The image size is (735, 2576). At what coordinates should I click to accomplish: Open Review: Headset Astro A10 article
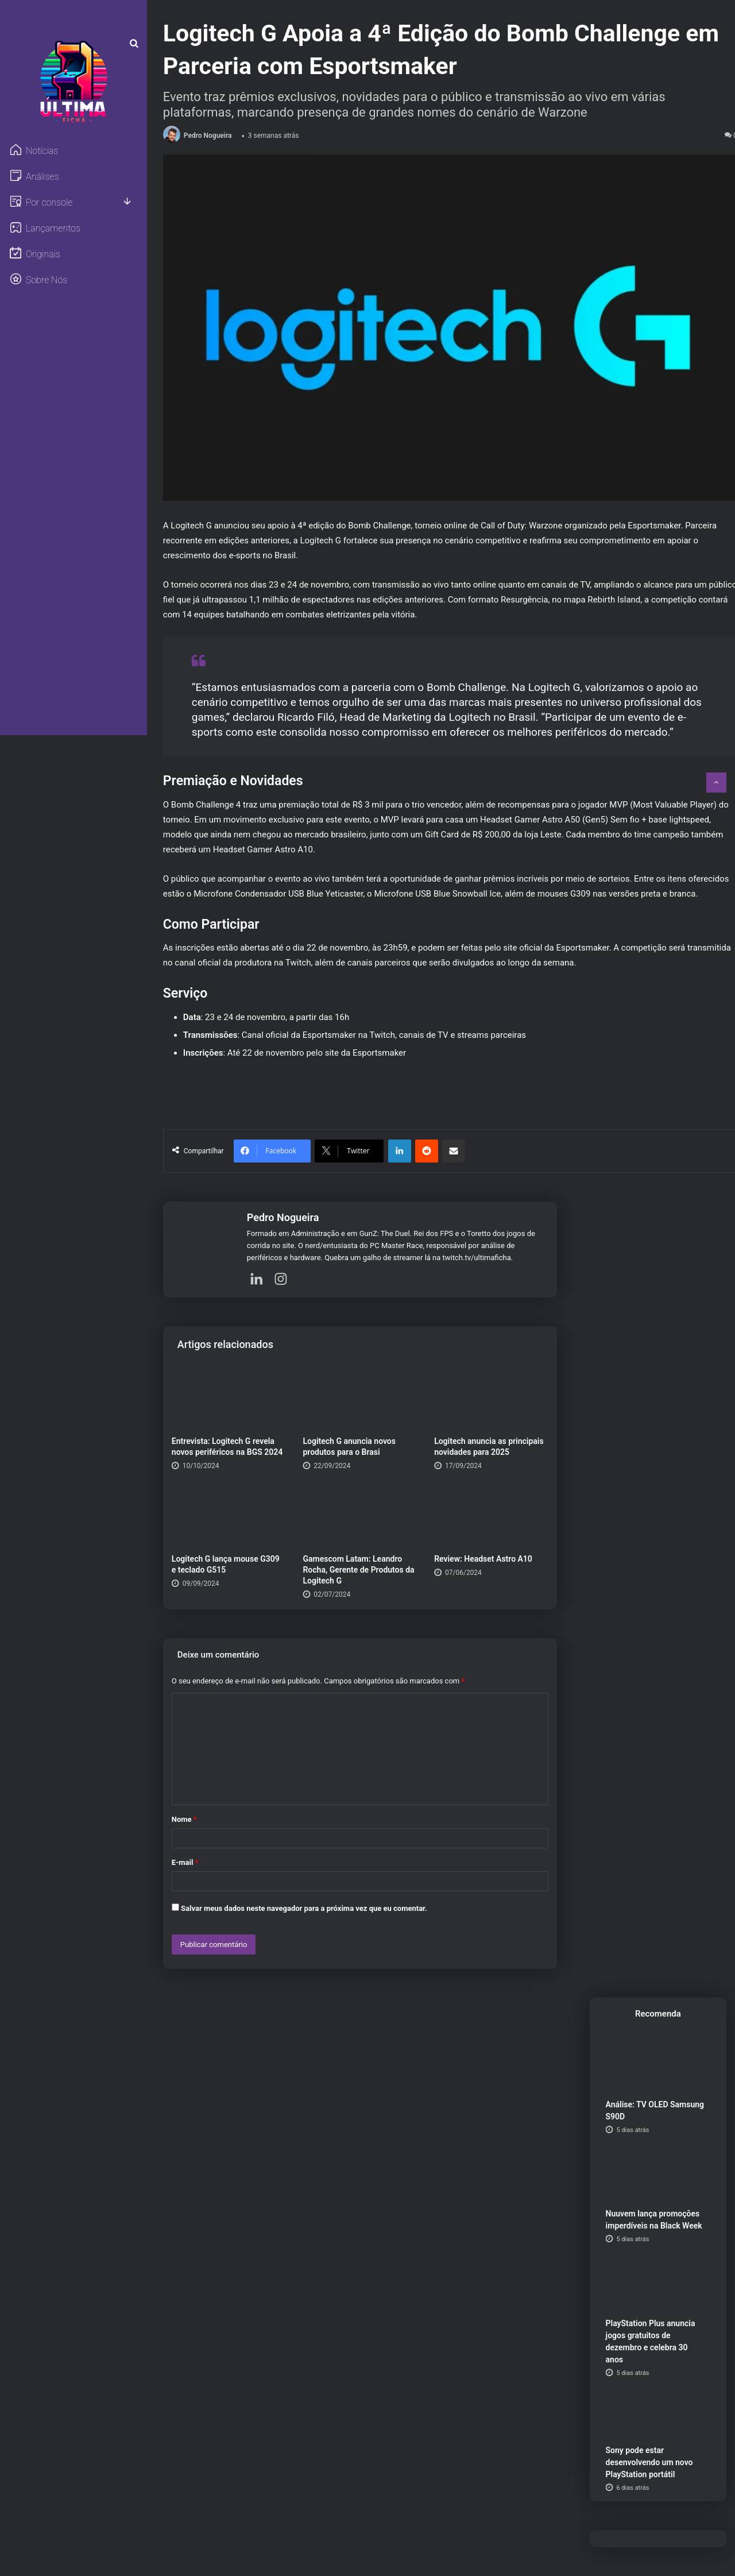(x=483, y=1559)
